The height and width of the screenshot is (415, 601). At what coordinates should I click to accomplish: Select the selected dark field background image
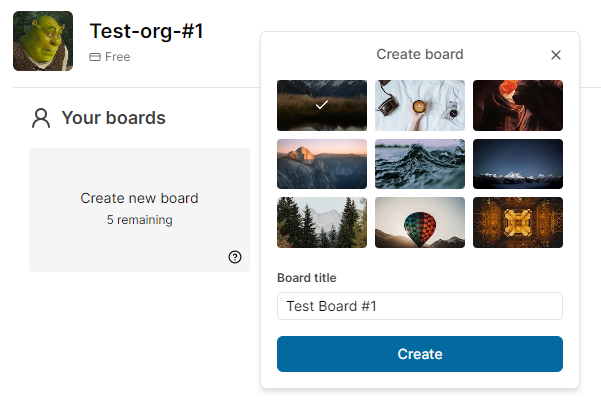click(x=322, y=105)
